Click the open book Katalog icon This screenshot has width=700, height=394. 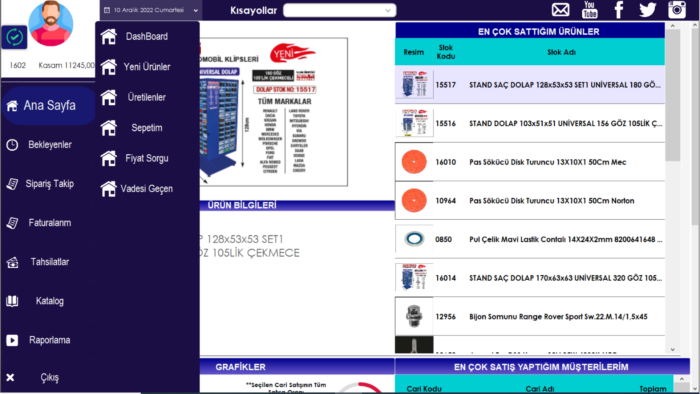point(12,301)
